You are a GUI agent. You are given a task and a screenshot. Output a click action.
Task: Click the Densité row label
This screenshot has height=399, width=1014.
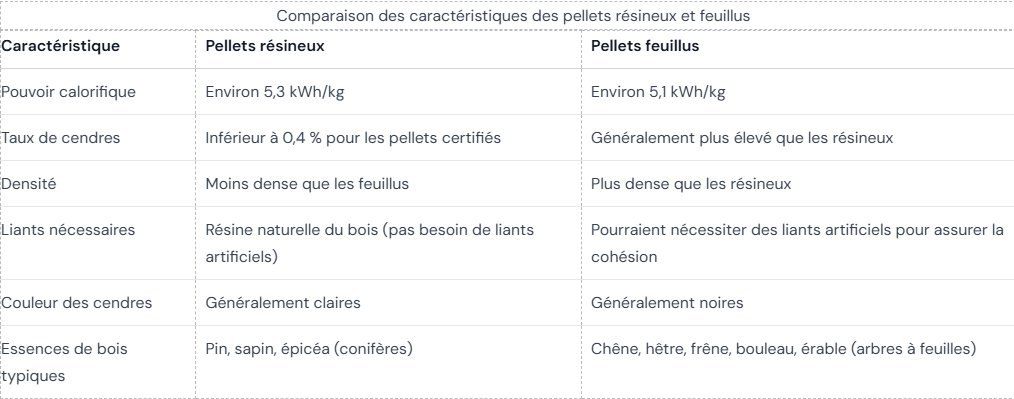click(98, 184)
